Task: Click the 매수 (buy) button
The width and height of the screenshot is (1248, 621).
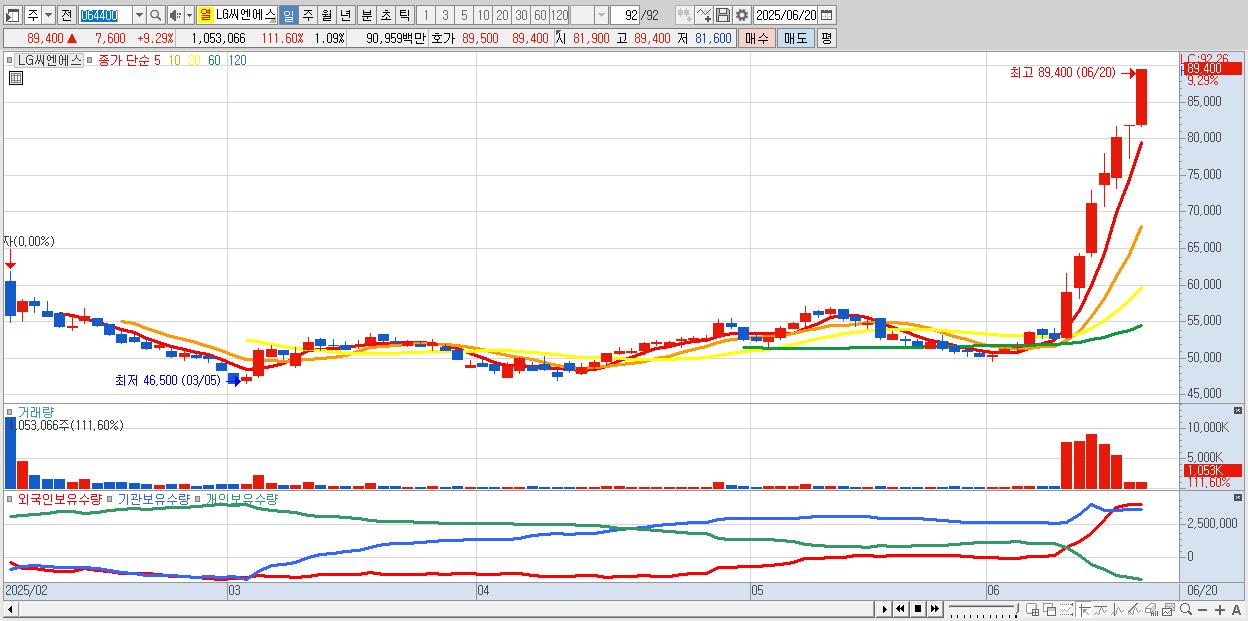Action: point(757,38)
